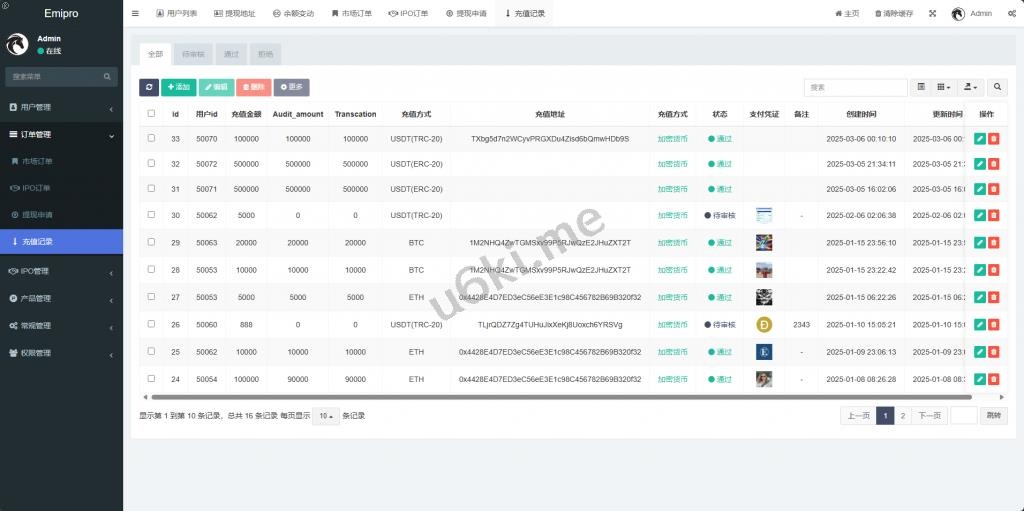The width and height of the screenshot is (1024, 511).
Task: Open the Dogecoin payment proof thumbnail
Action: click(764, 324)
